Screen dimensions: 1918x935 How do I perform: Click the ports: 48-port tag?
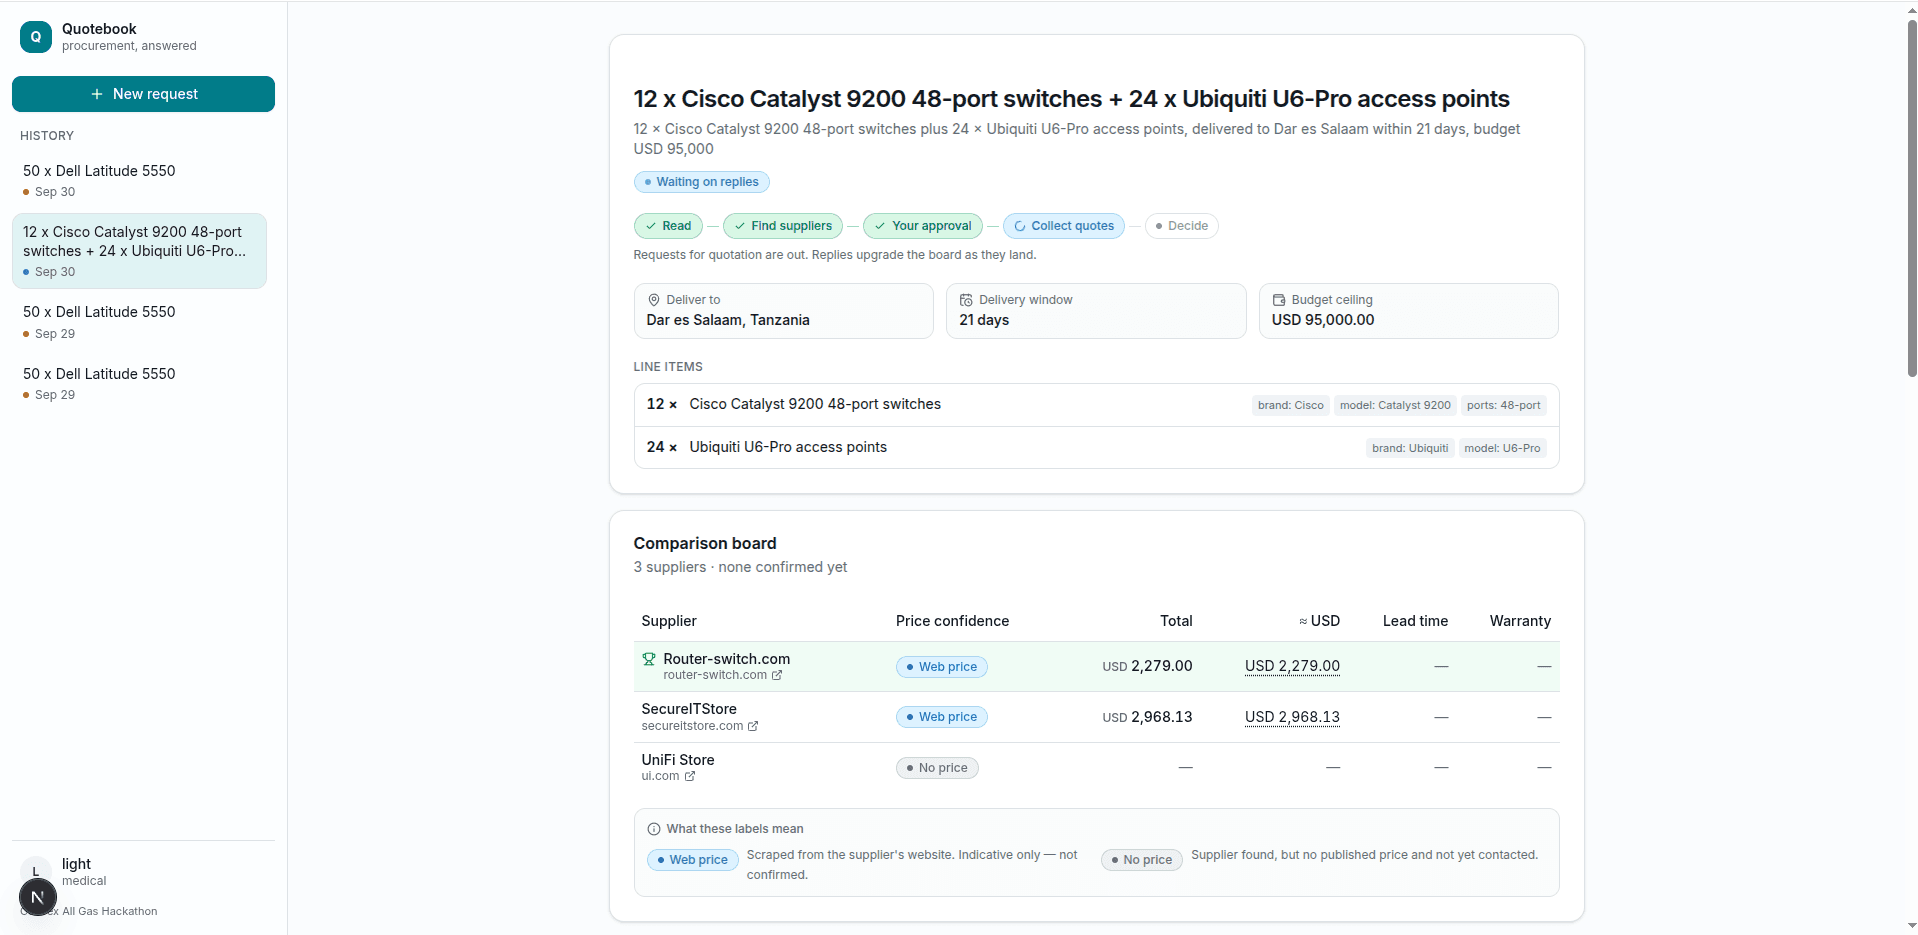pyautogui.click(x=1503, y=405)
